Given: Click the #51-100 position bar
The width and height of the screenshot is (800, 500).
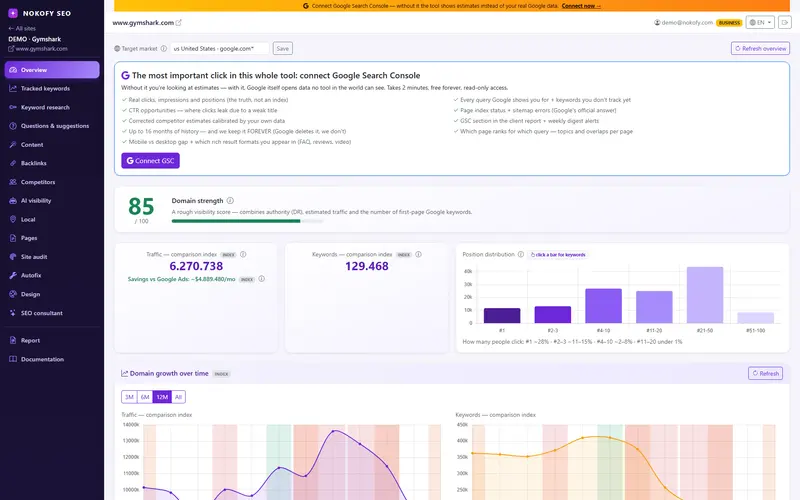Looking at the screenshot, I should [756, 317].
